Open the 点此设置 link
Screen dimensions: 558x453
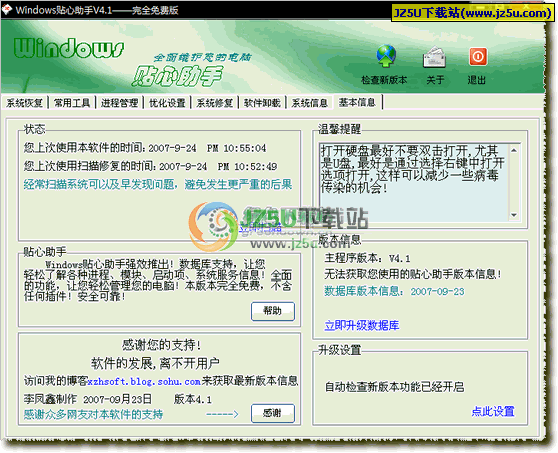(x=493, y=411)
